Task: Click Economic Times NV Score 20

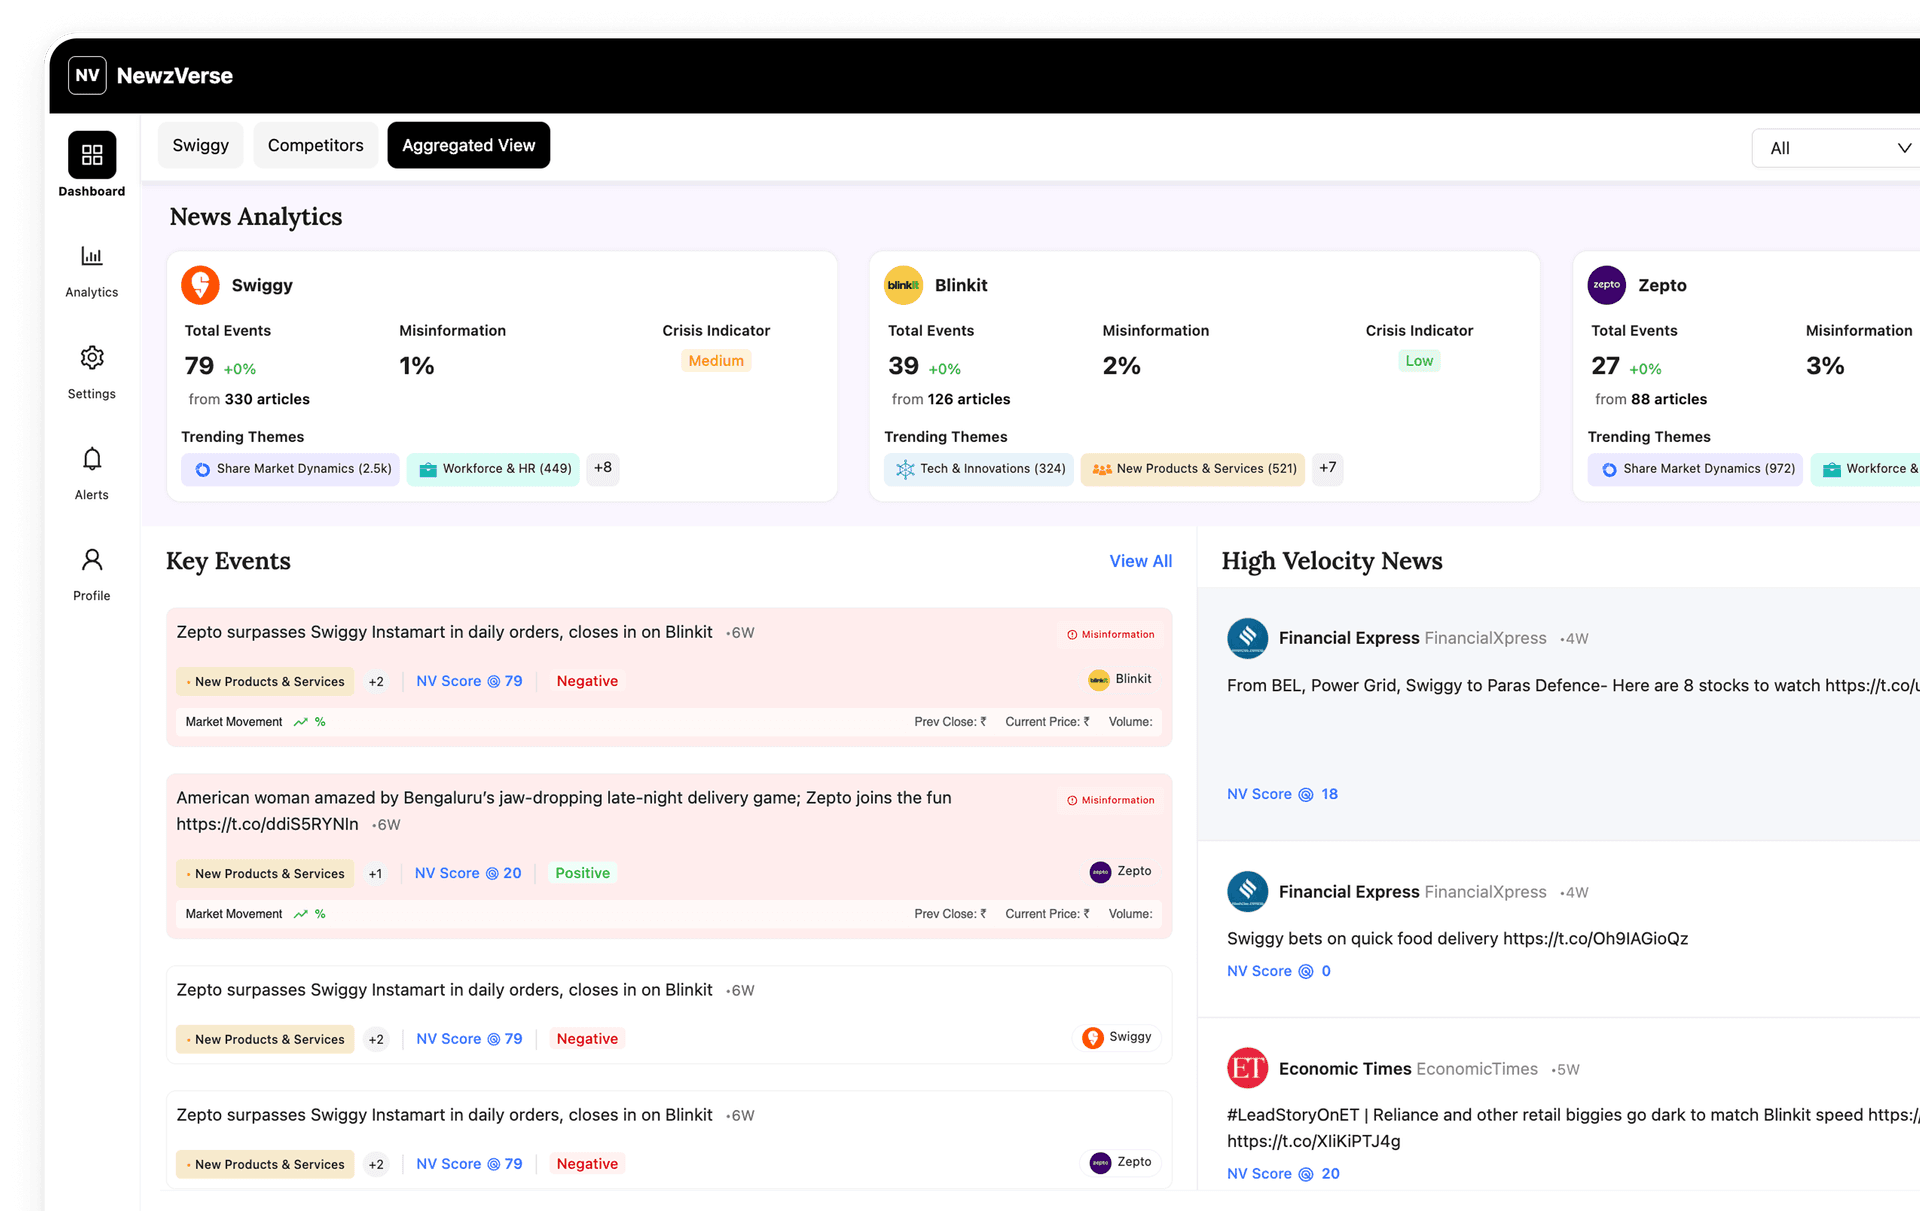Action: [1283, 1174]
